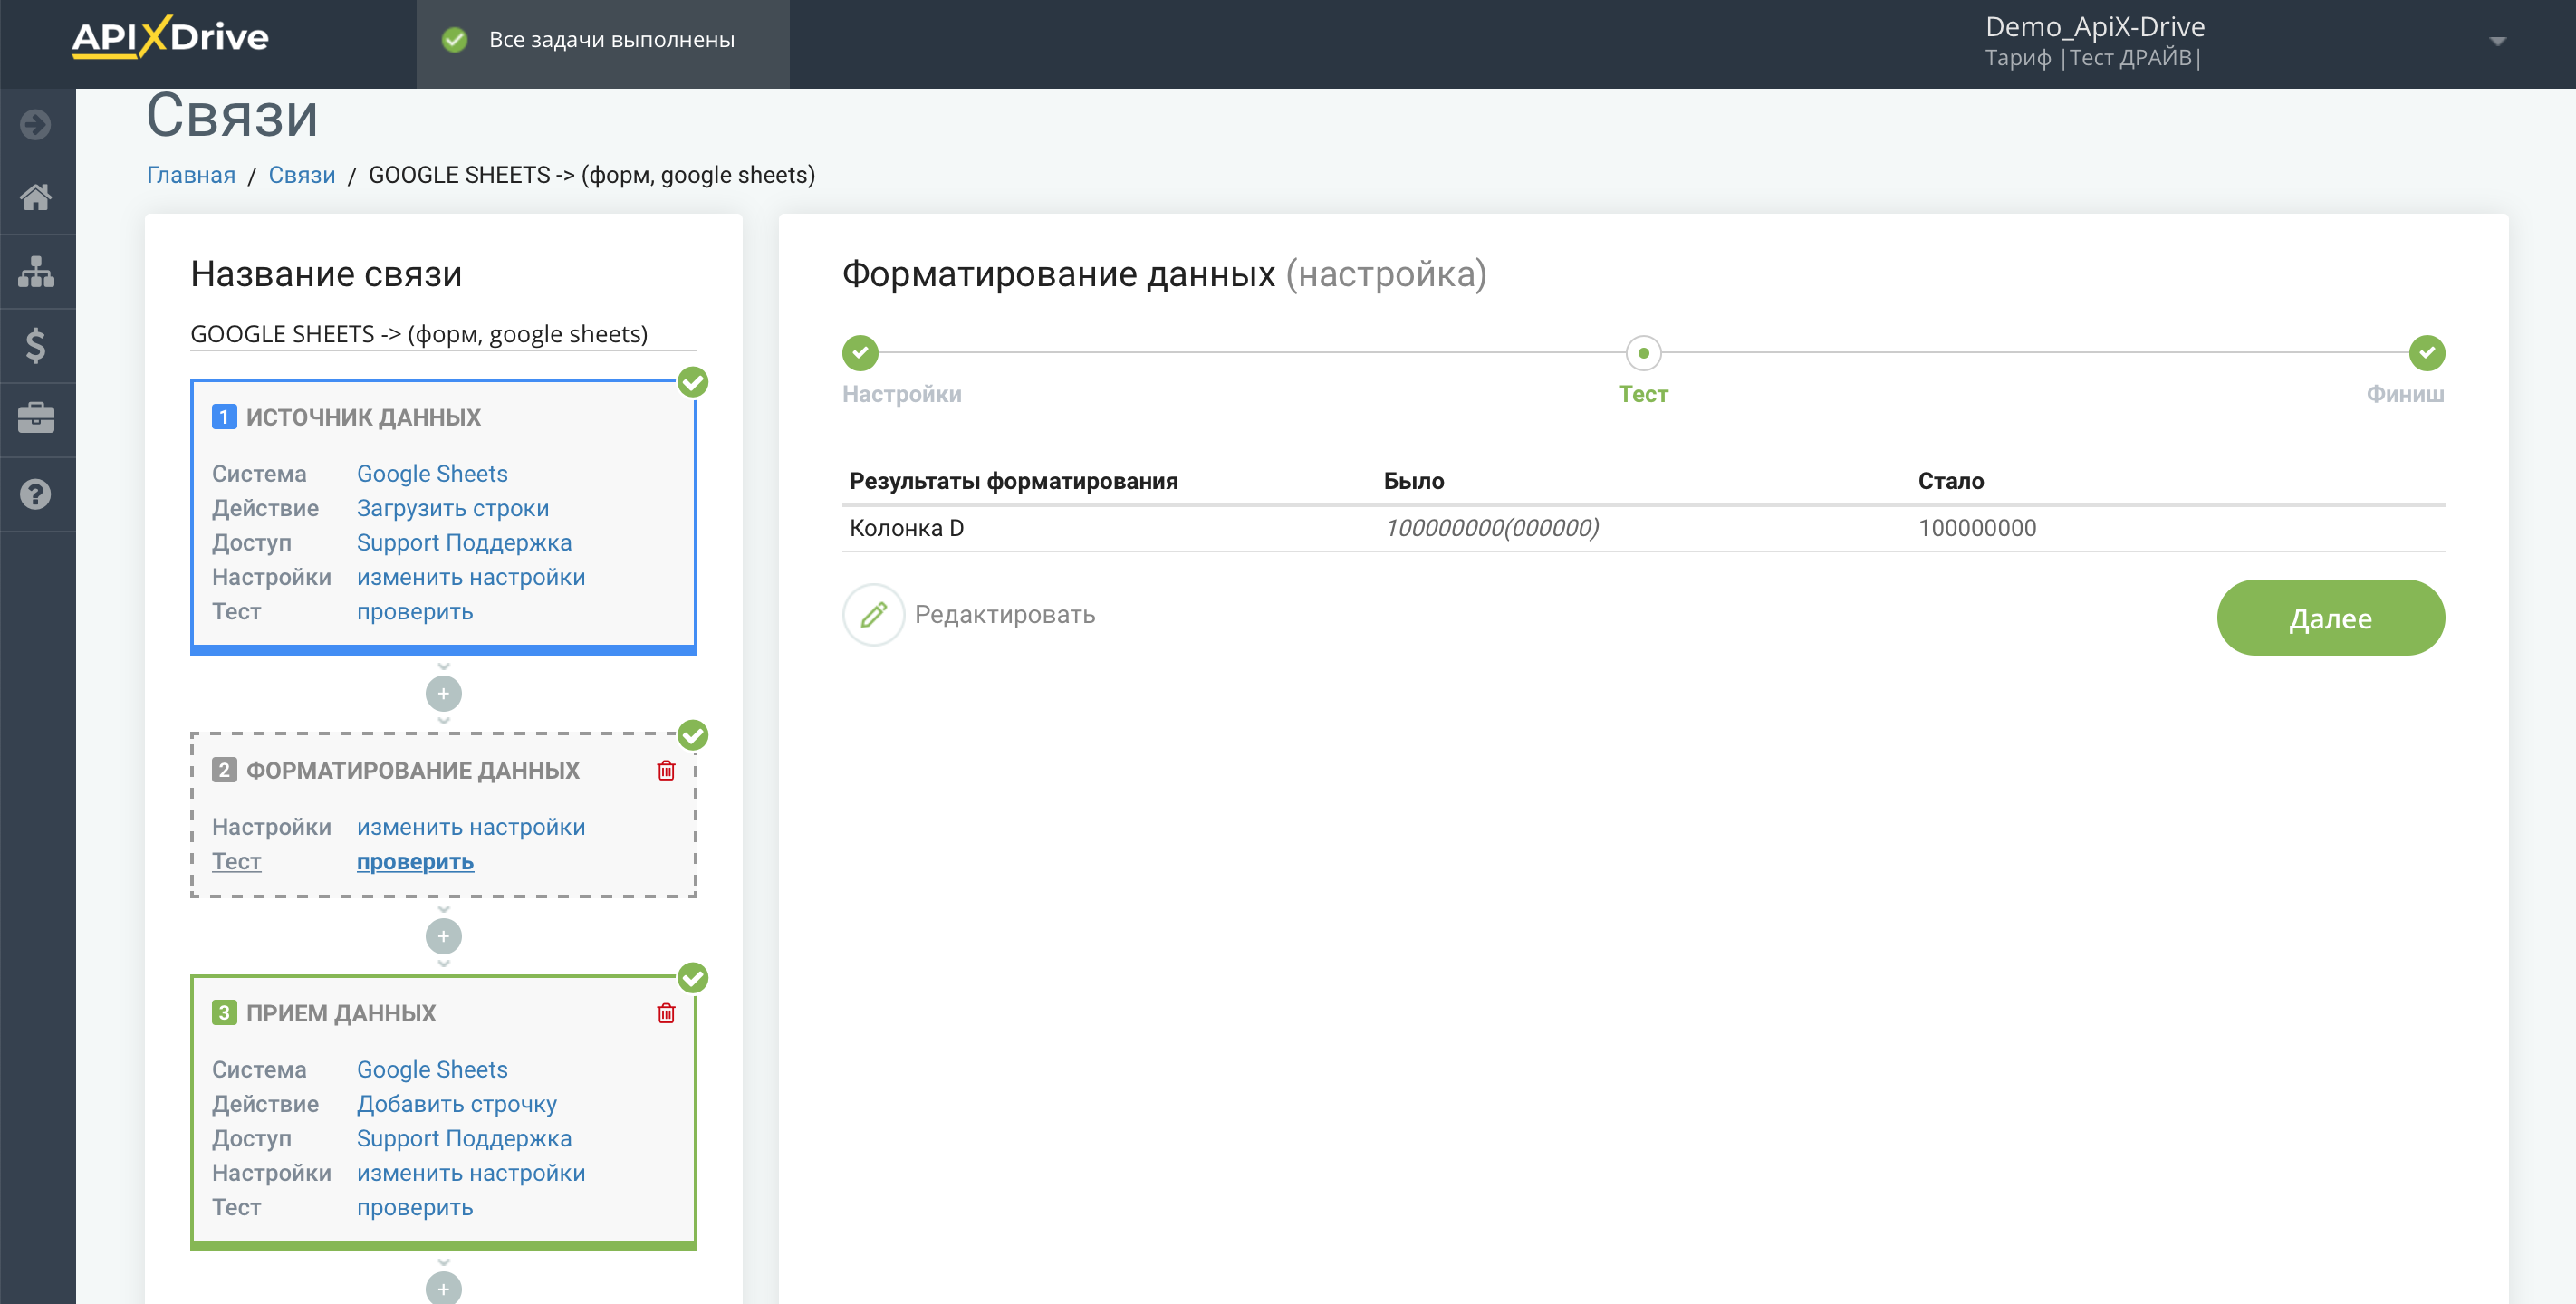2576x1304 pixels.
Task: Open receiver Support Поддержка access link
Action: (x=464, y=1139)
